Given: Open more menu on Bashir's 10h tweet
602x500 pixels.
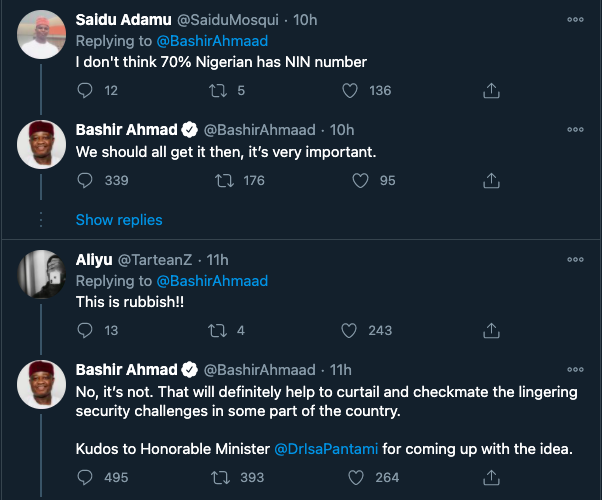Looking at the screenshot, I should pos(575,129).
